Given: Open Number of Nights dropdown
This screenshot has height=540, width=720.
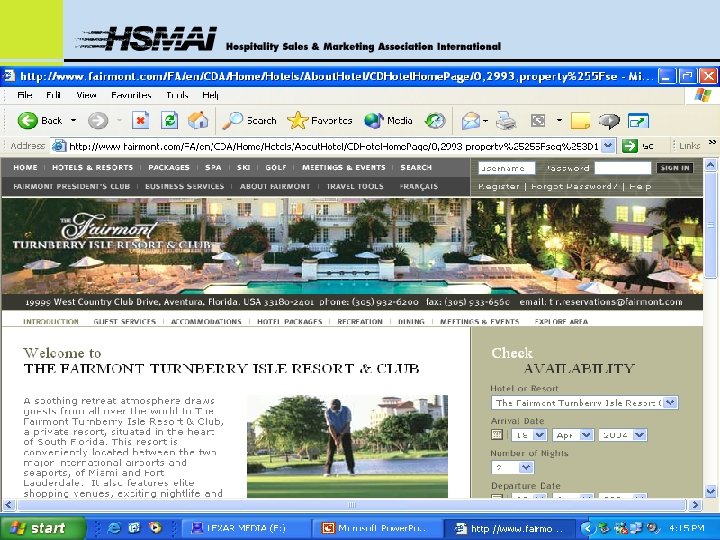Looking at the screenshot, I should (x=512, y=467).
